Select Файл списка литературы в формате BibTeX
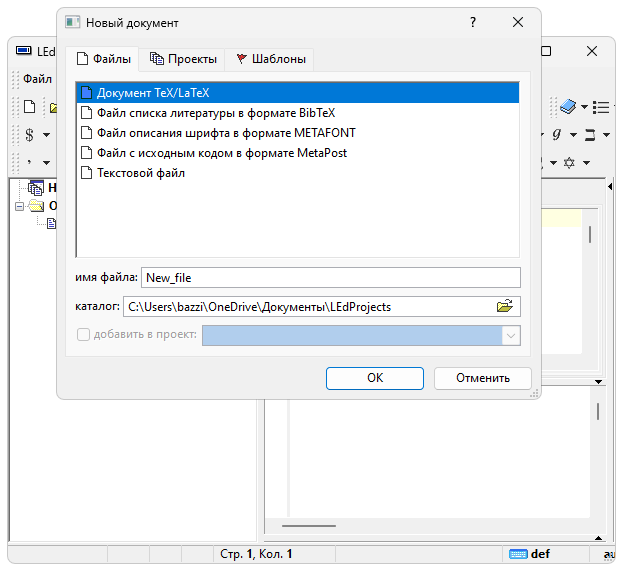Viewport: 620px width, 567px height. 297,113
